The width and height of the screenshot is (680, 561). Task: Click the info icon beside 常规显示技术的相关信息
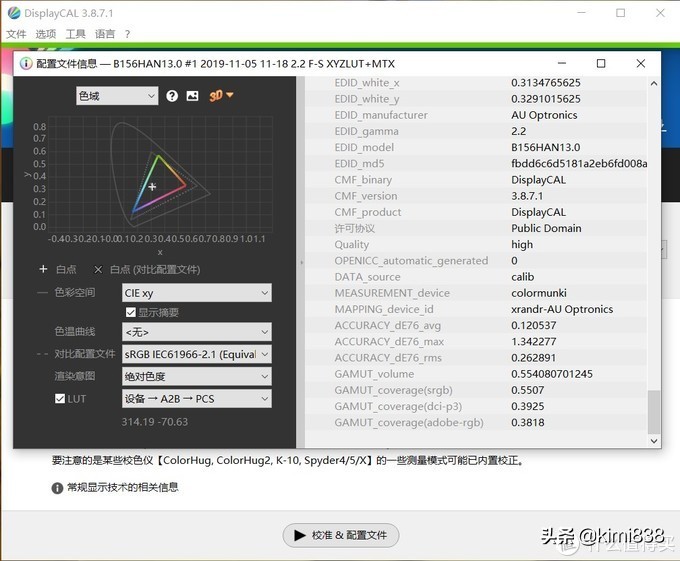click(x=57, y=488)
